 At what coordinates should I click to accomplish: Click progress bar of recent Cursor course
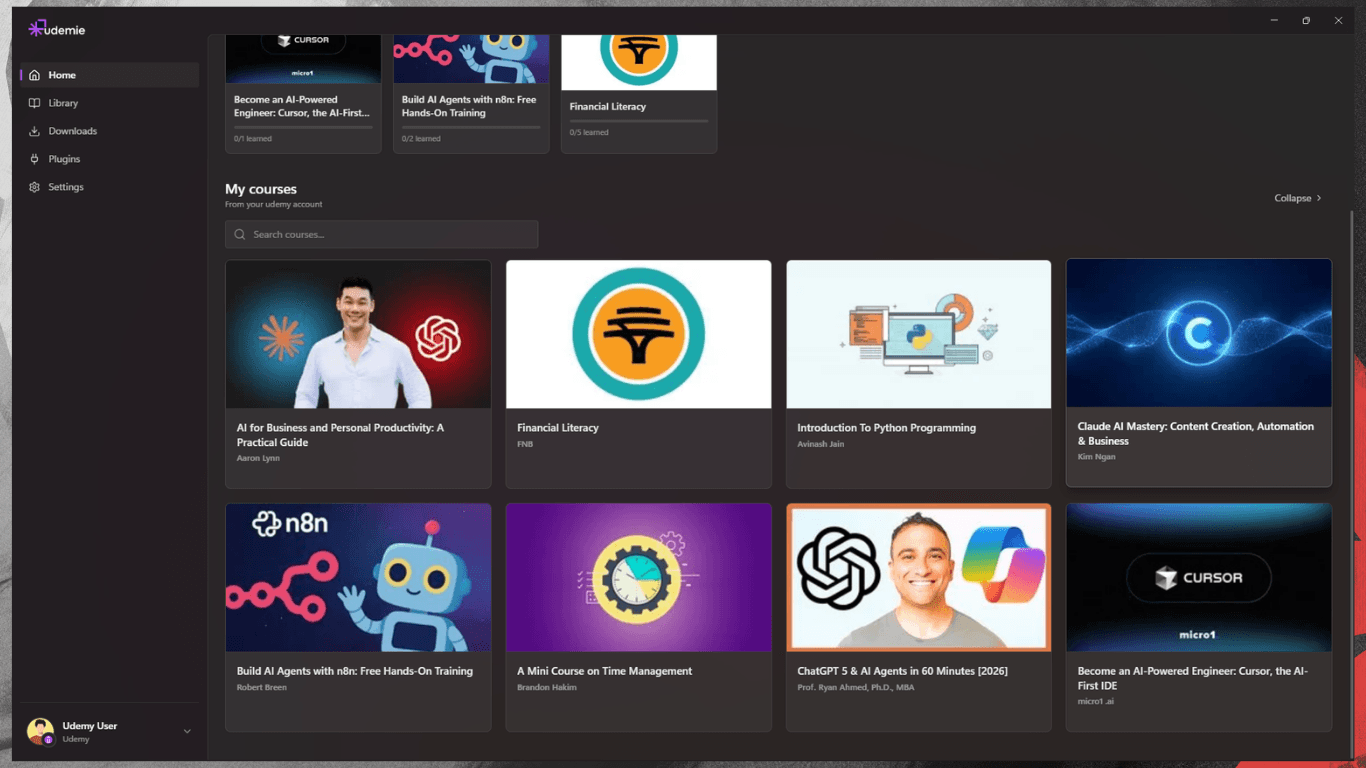click(x=303, y=127)
